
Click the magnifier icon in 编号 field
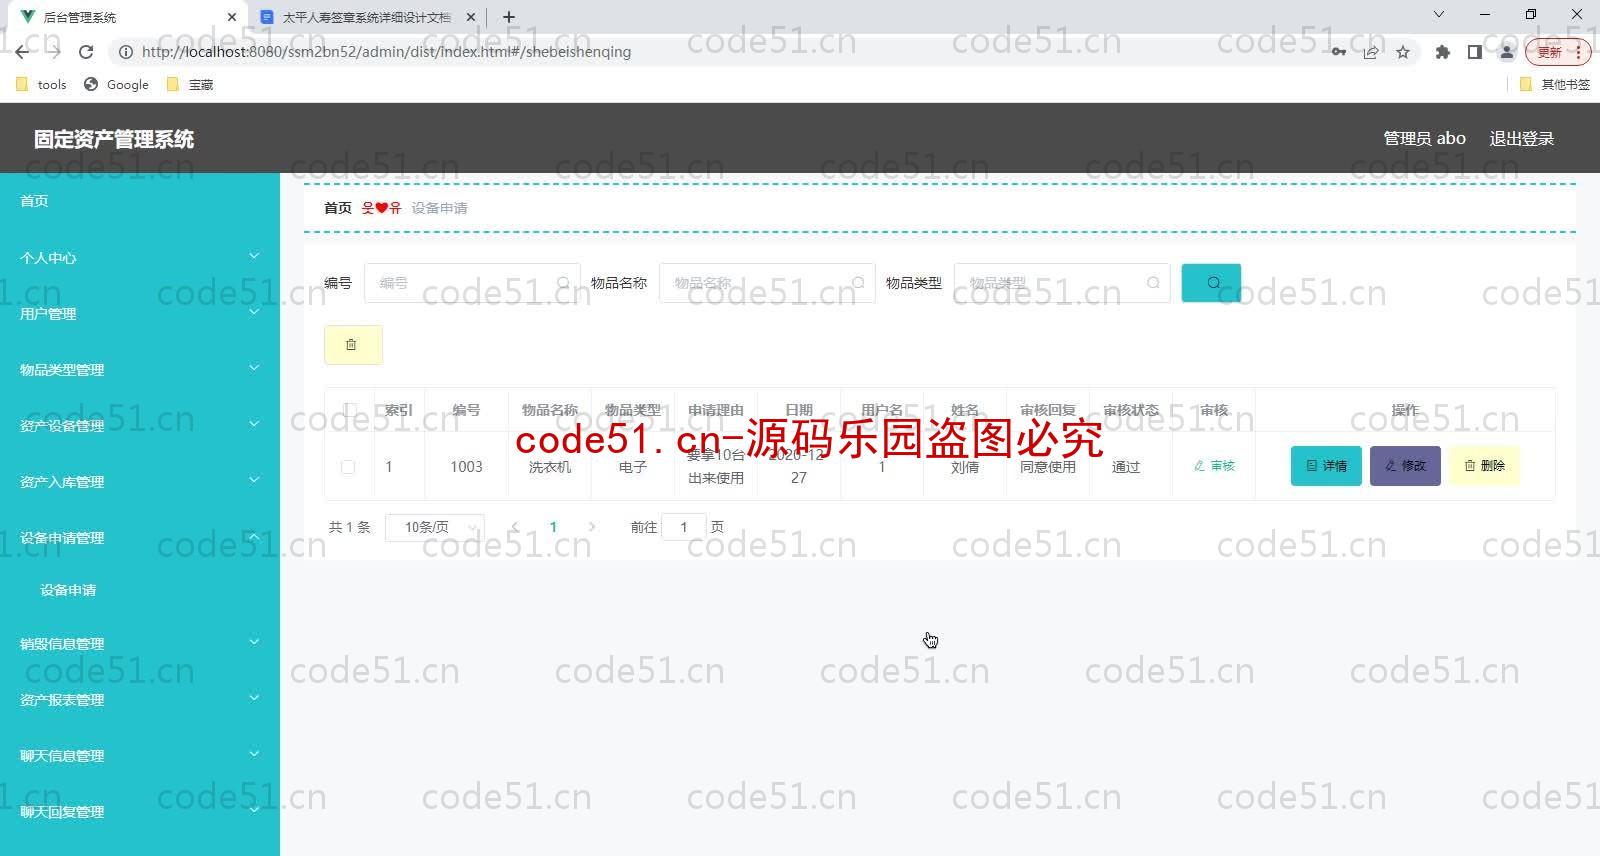point(564,283)
